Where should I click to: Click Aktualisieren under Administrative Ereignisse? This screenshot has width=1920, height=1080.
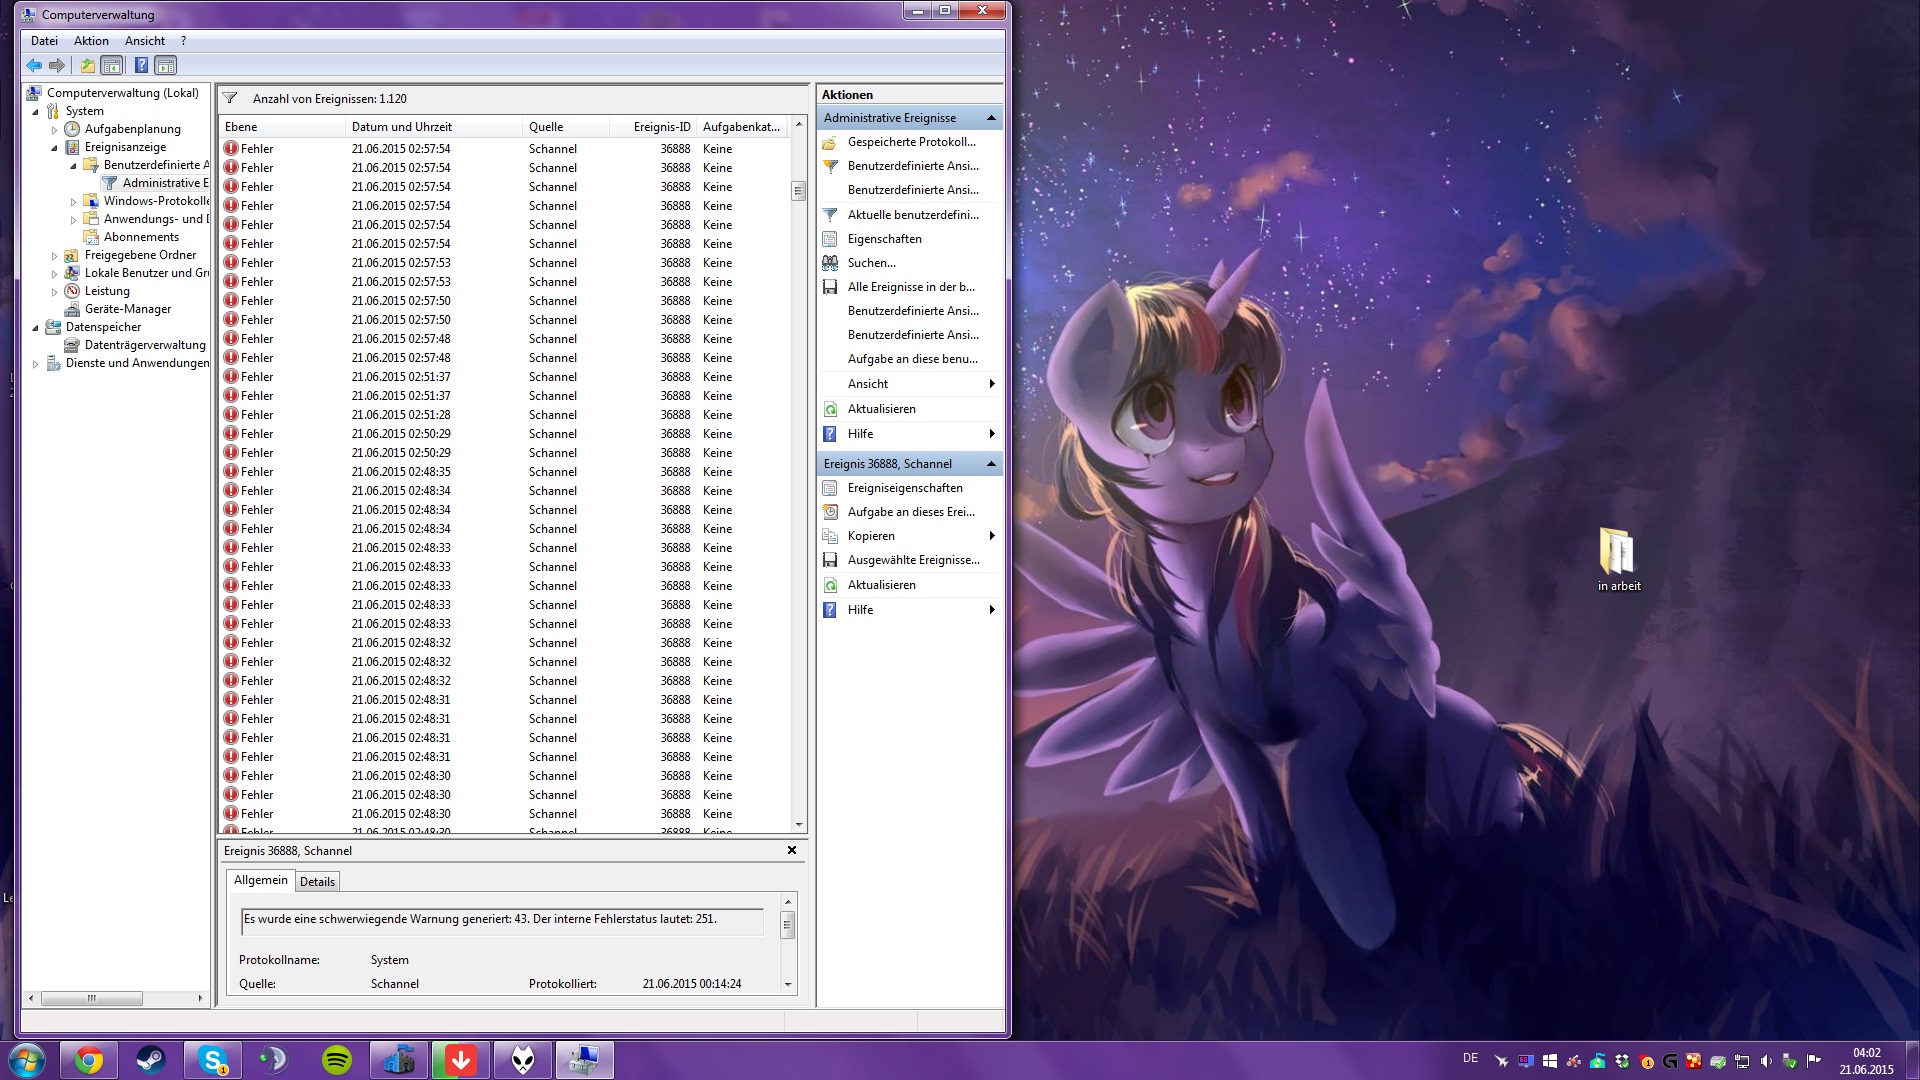tap(881, 409)
